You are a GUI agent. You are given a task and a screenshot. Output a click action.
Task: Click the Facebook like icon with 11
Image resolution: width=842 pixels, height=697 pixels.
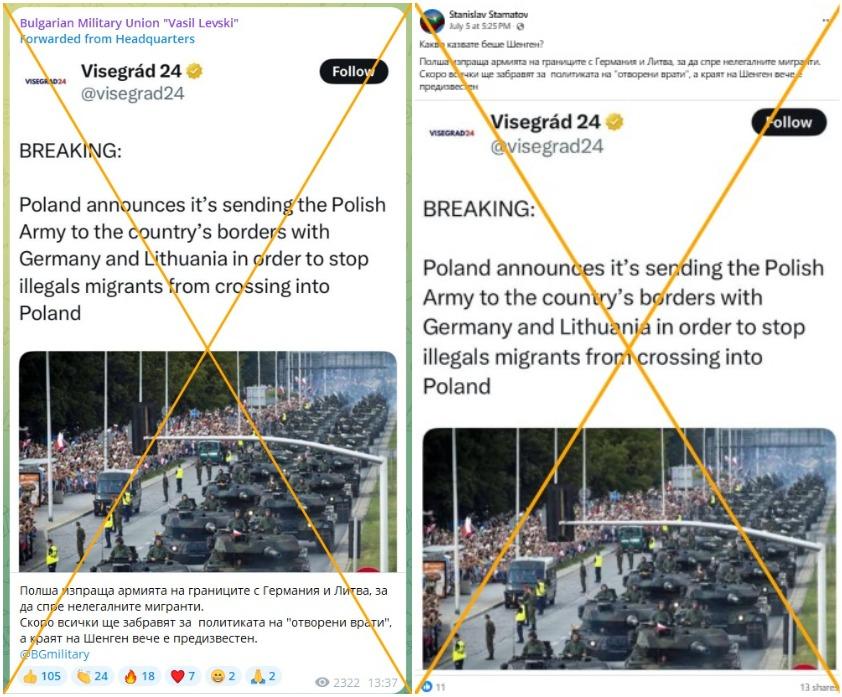(427, 687)
